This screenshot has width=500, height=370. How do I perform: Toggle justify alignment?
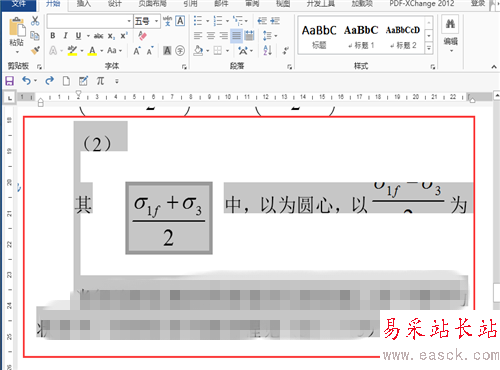click(x=236, y=35)
